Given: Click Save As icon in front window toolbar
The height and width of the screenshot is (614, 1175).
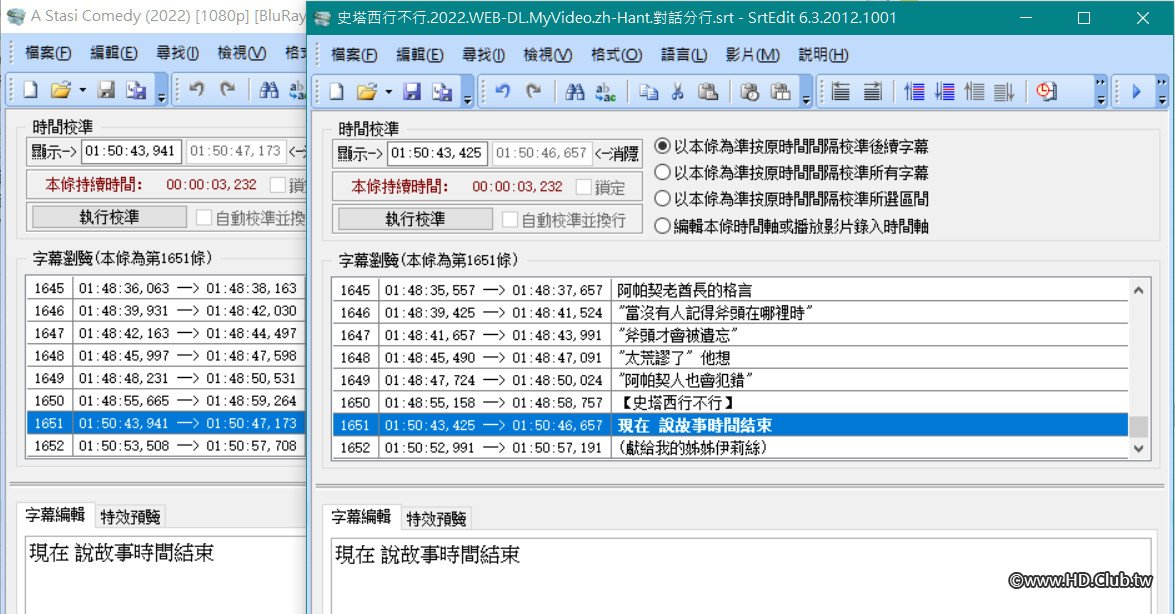Looking at the screenshot, I should pos(442,91).
